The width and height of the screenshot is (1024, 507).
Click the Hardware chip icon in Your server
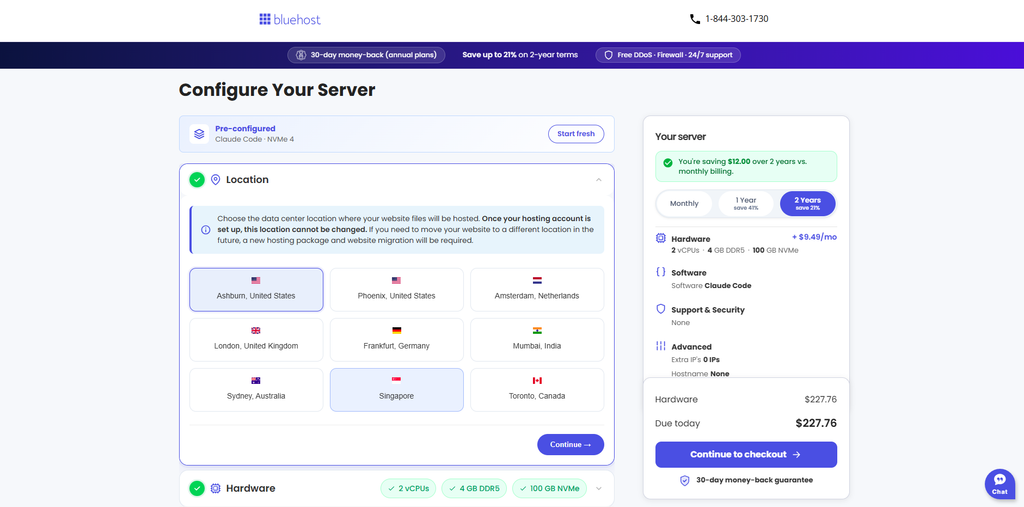click(x=660, y=238)
